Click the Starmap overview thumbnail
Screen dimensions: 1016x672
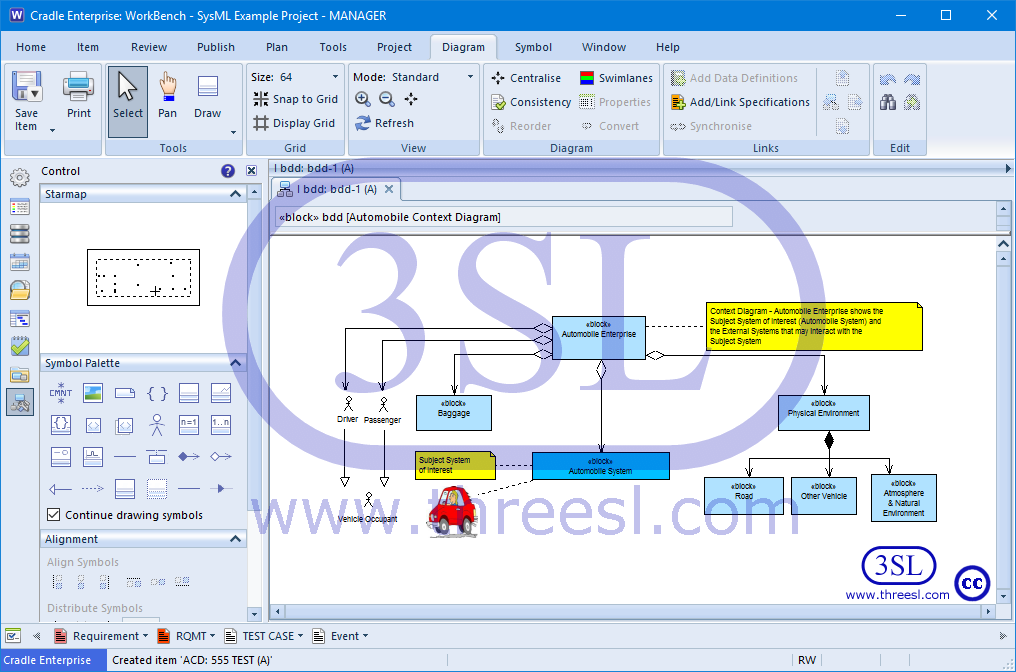143,277
